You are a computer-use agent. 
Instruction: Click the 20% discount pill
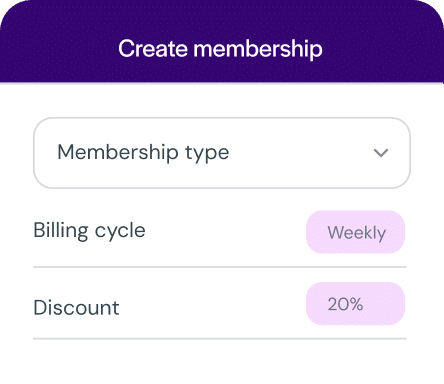355,304
